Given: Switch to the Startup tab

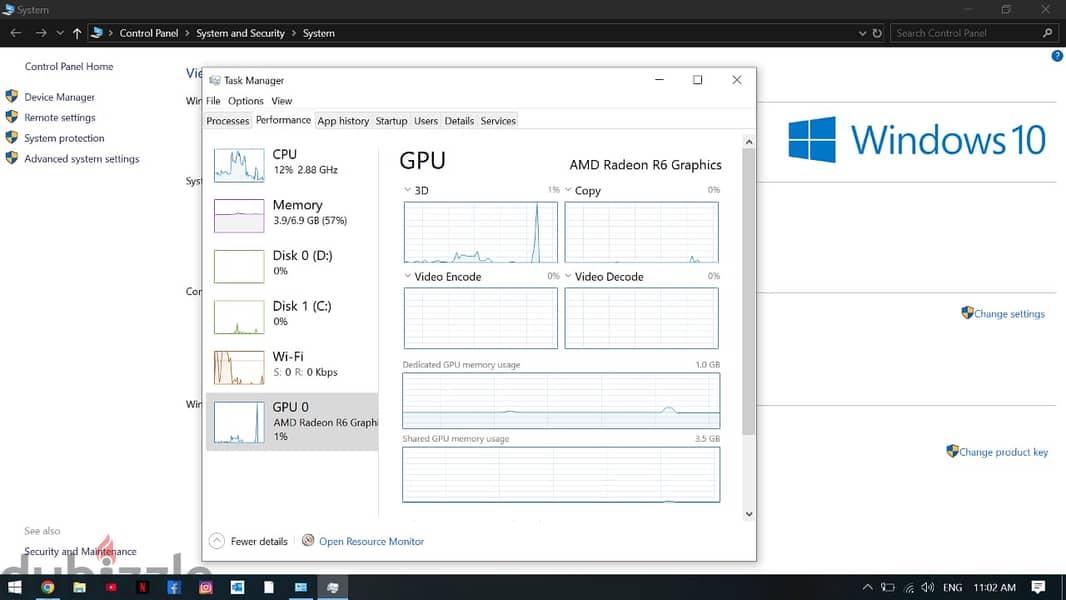Looking at the screenshot, I should 391,121.
